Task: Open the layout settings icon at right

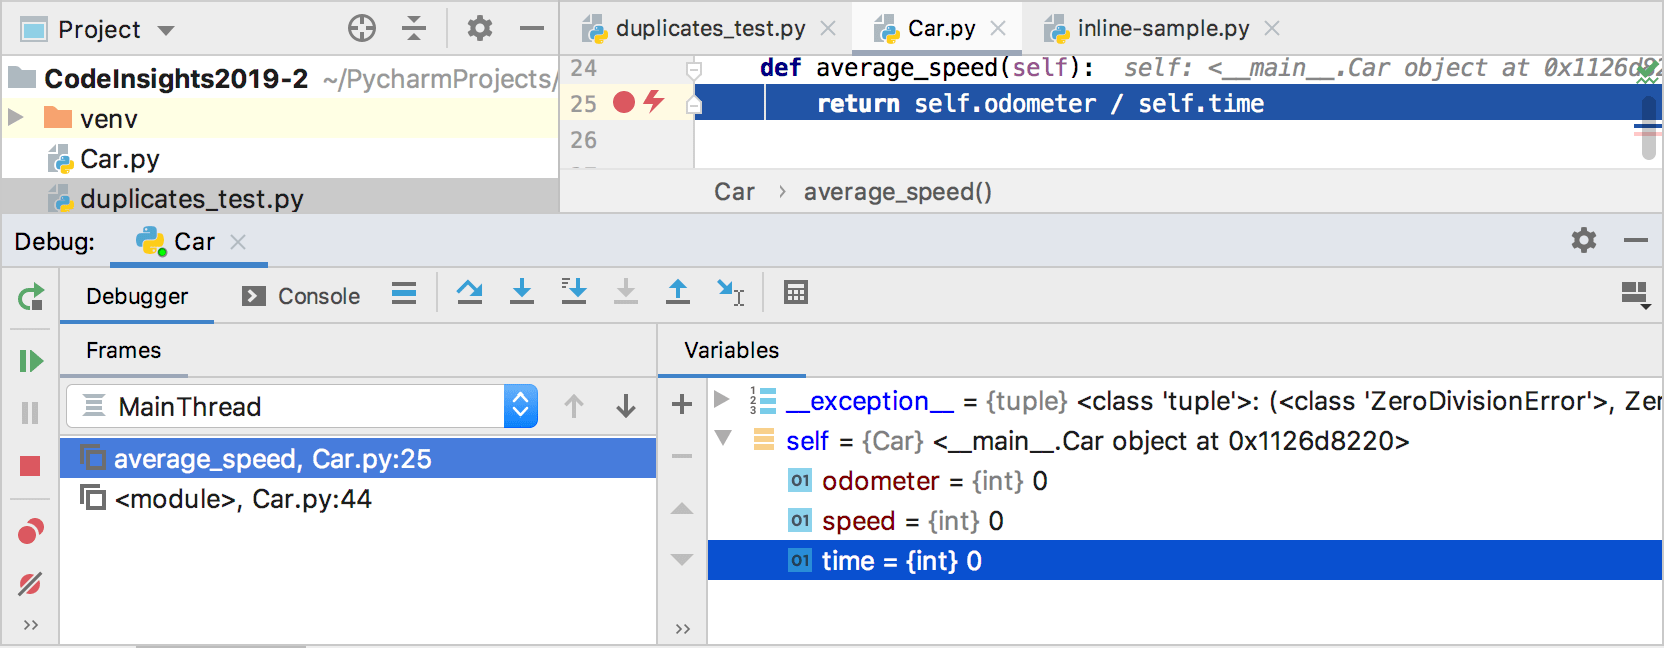Action: point(1636,295)
